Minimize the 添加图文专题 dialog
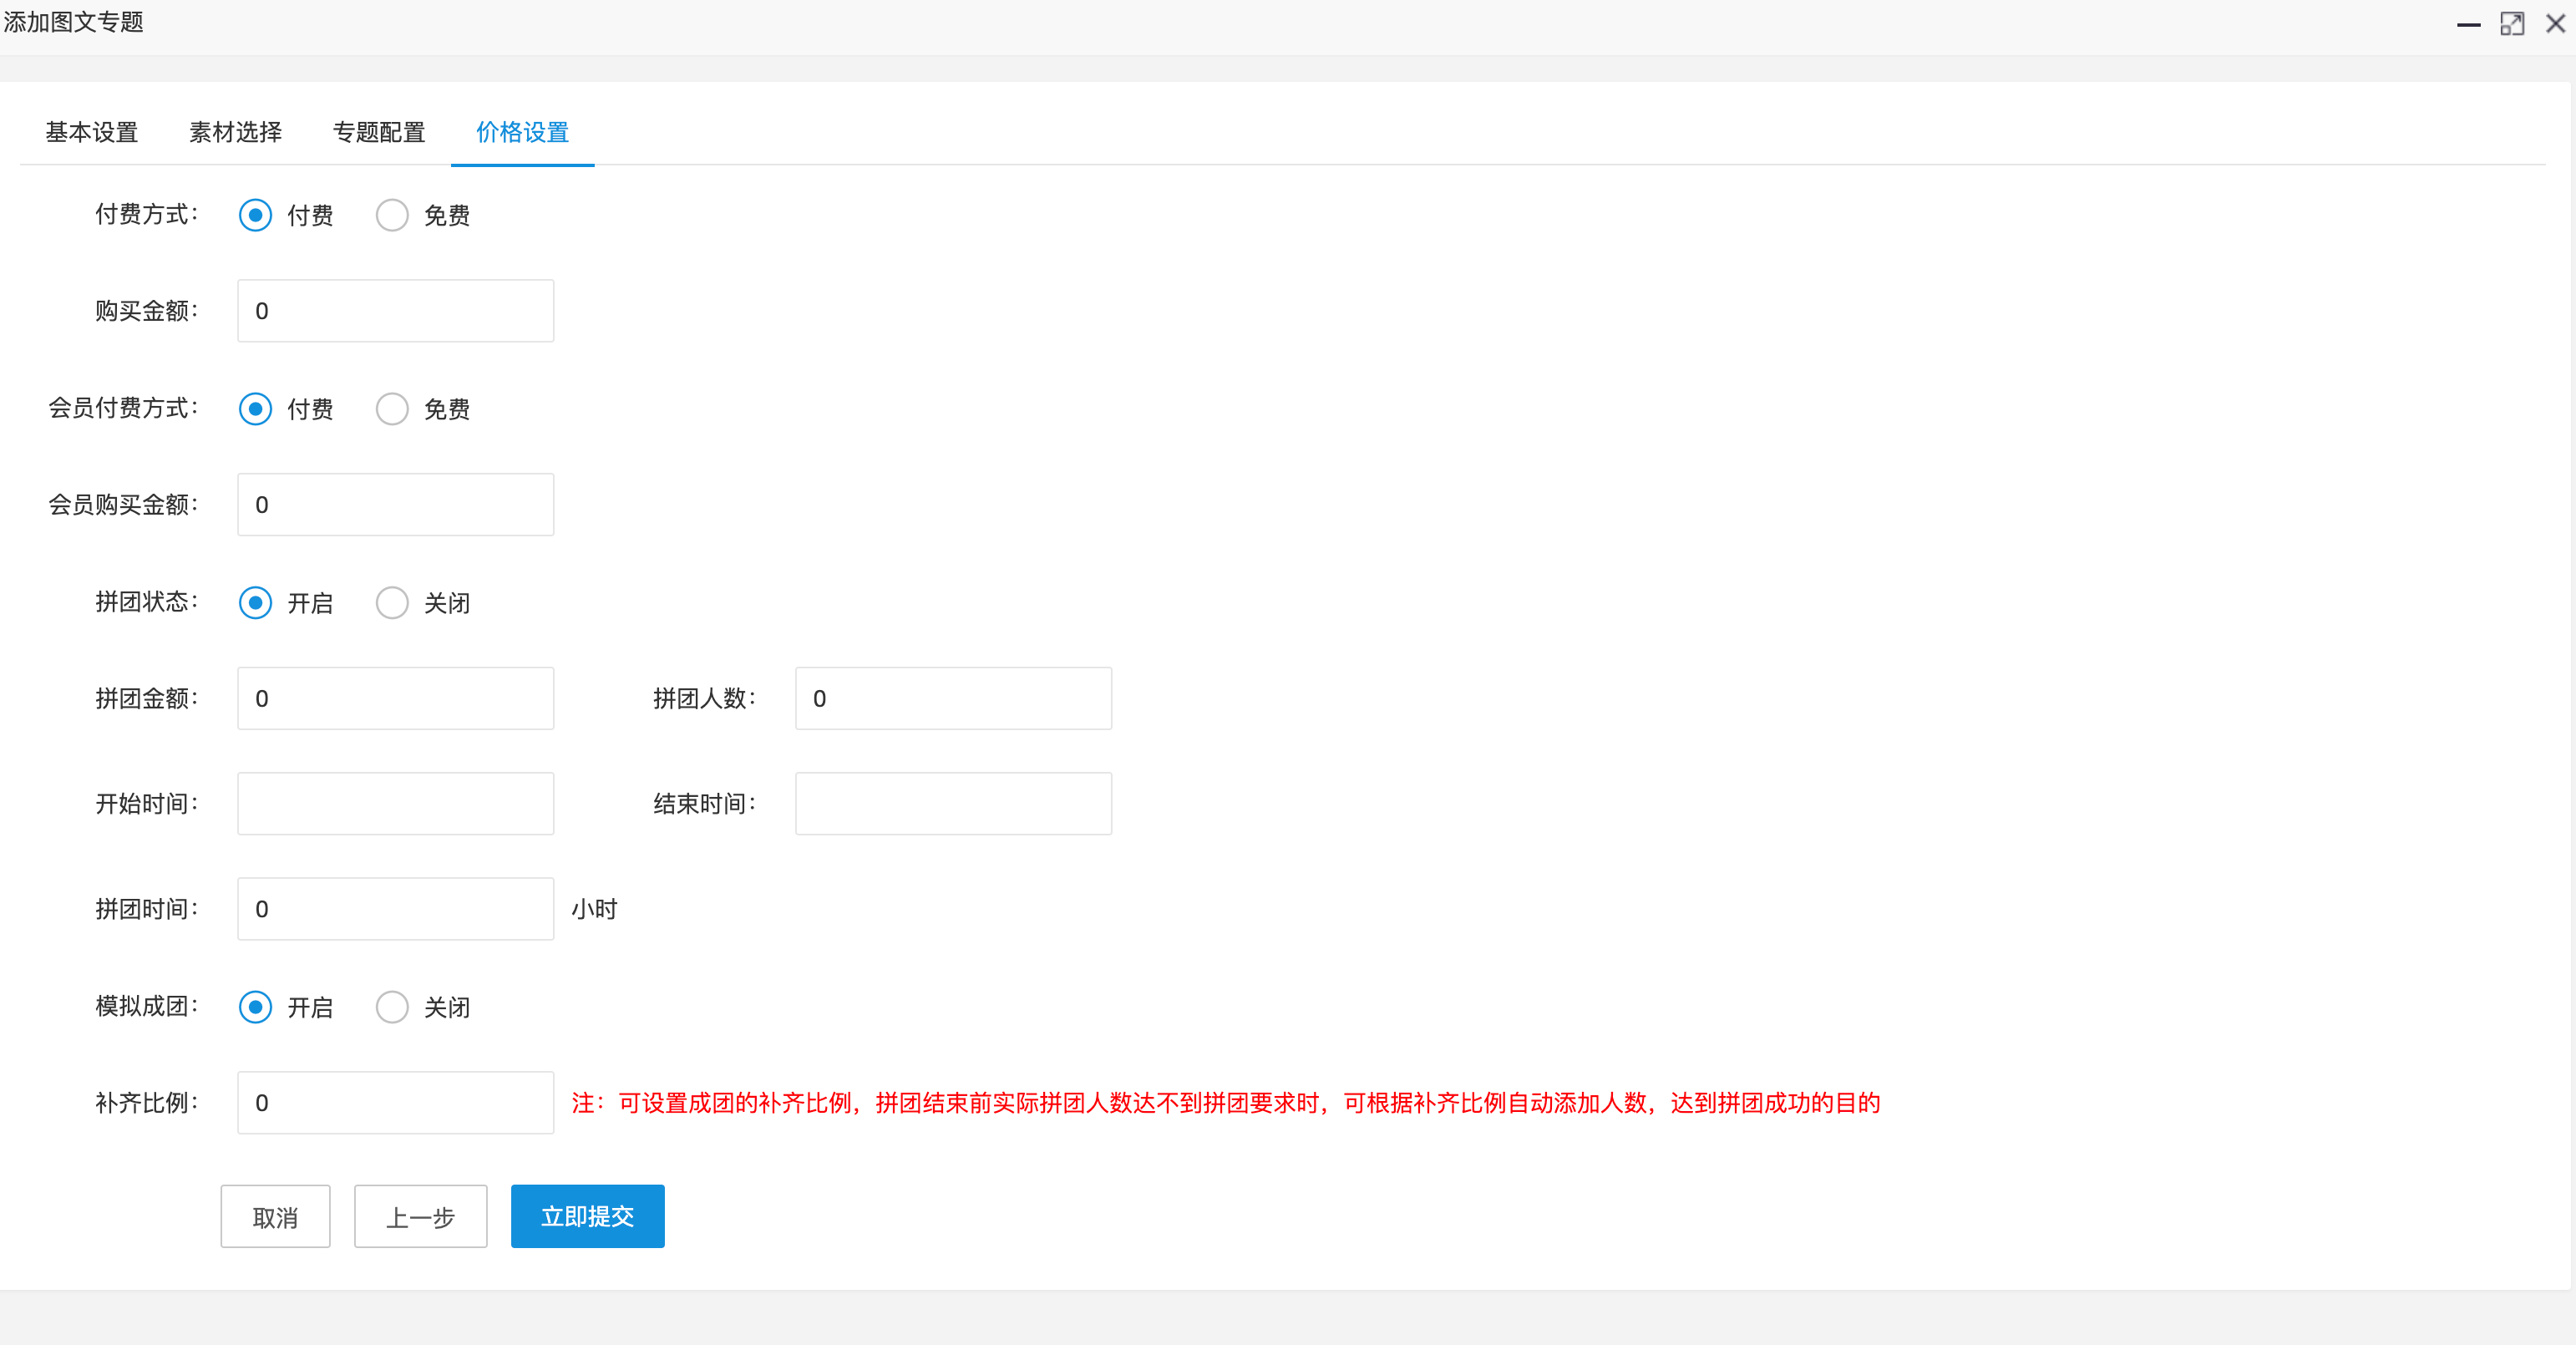The width and height of the screenshot is (2576, 1345). click(x=2468, y=24)
